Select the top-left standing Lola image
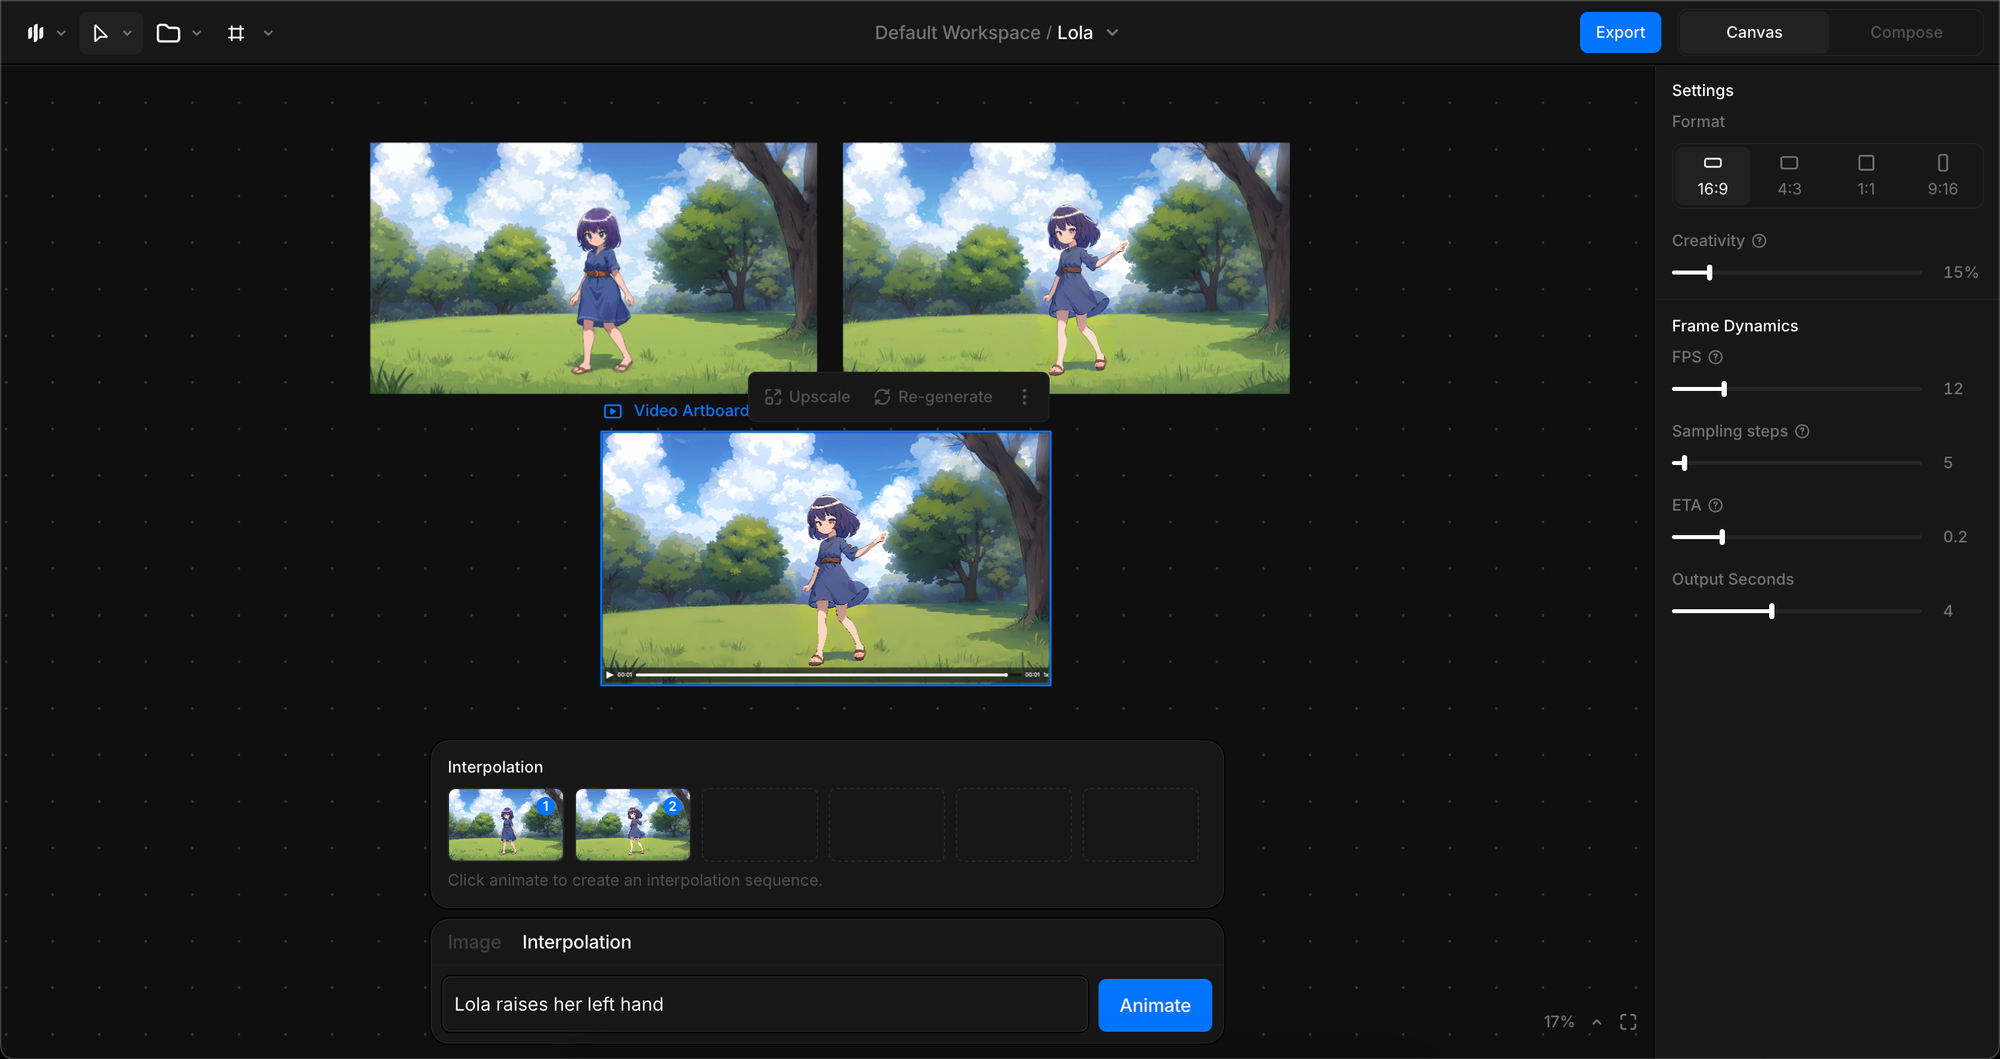This screenshot has width=2000, height=1059. click(593, 268)
